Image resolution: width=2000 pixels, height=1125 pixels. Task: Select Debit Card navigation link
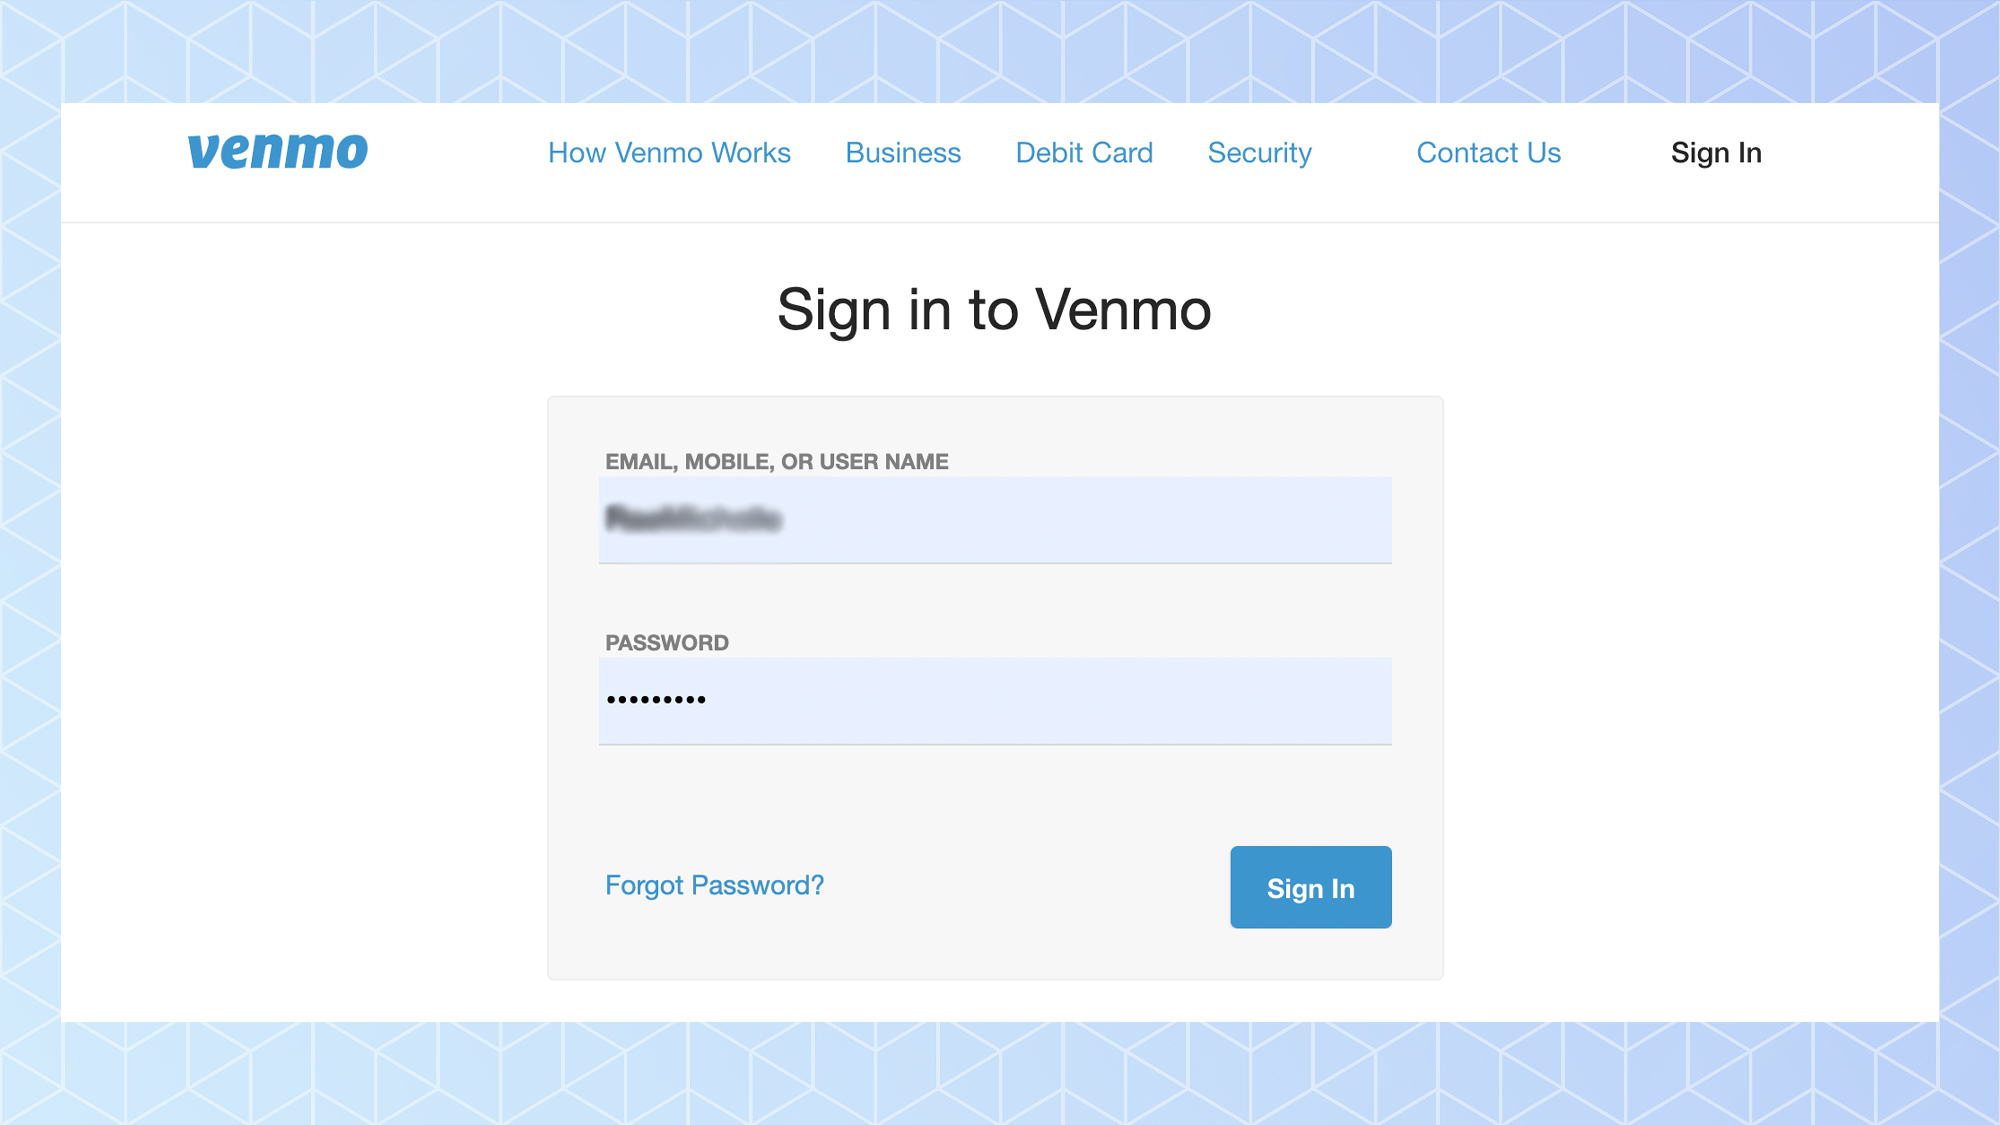[x=1084, y=152]
